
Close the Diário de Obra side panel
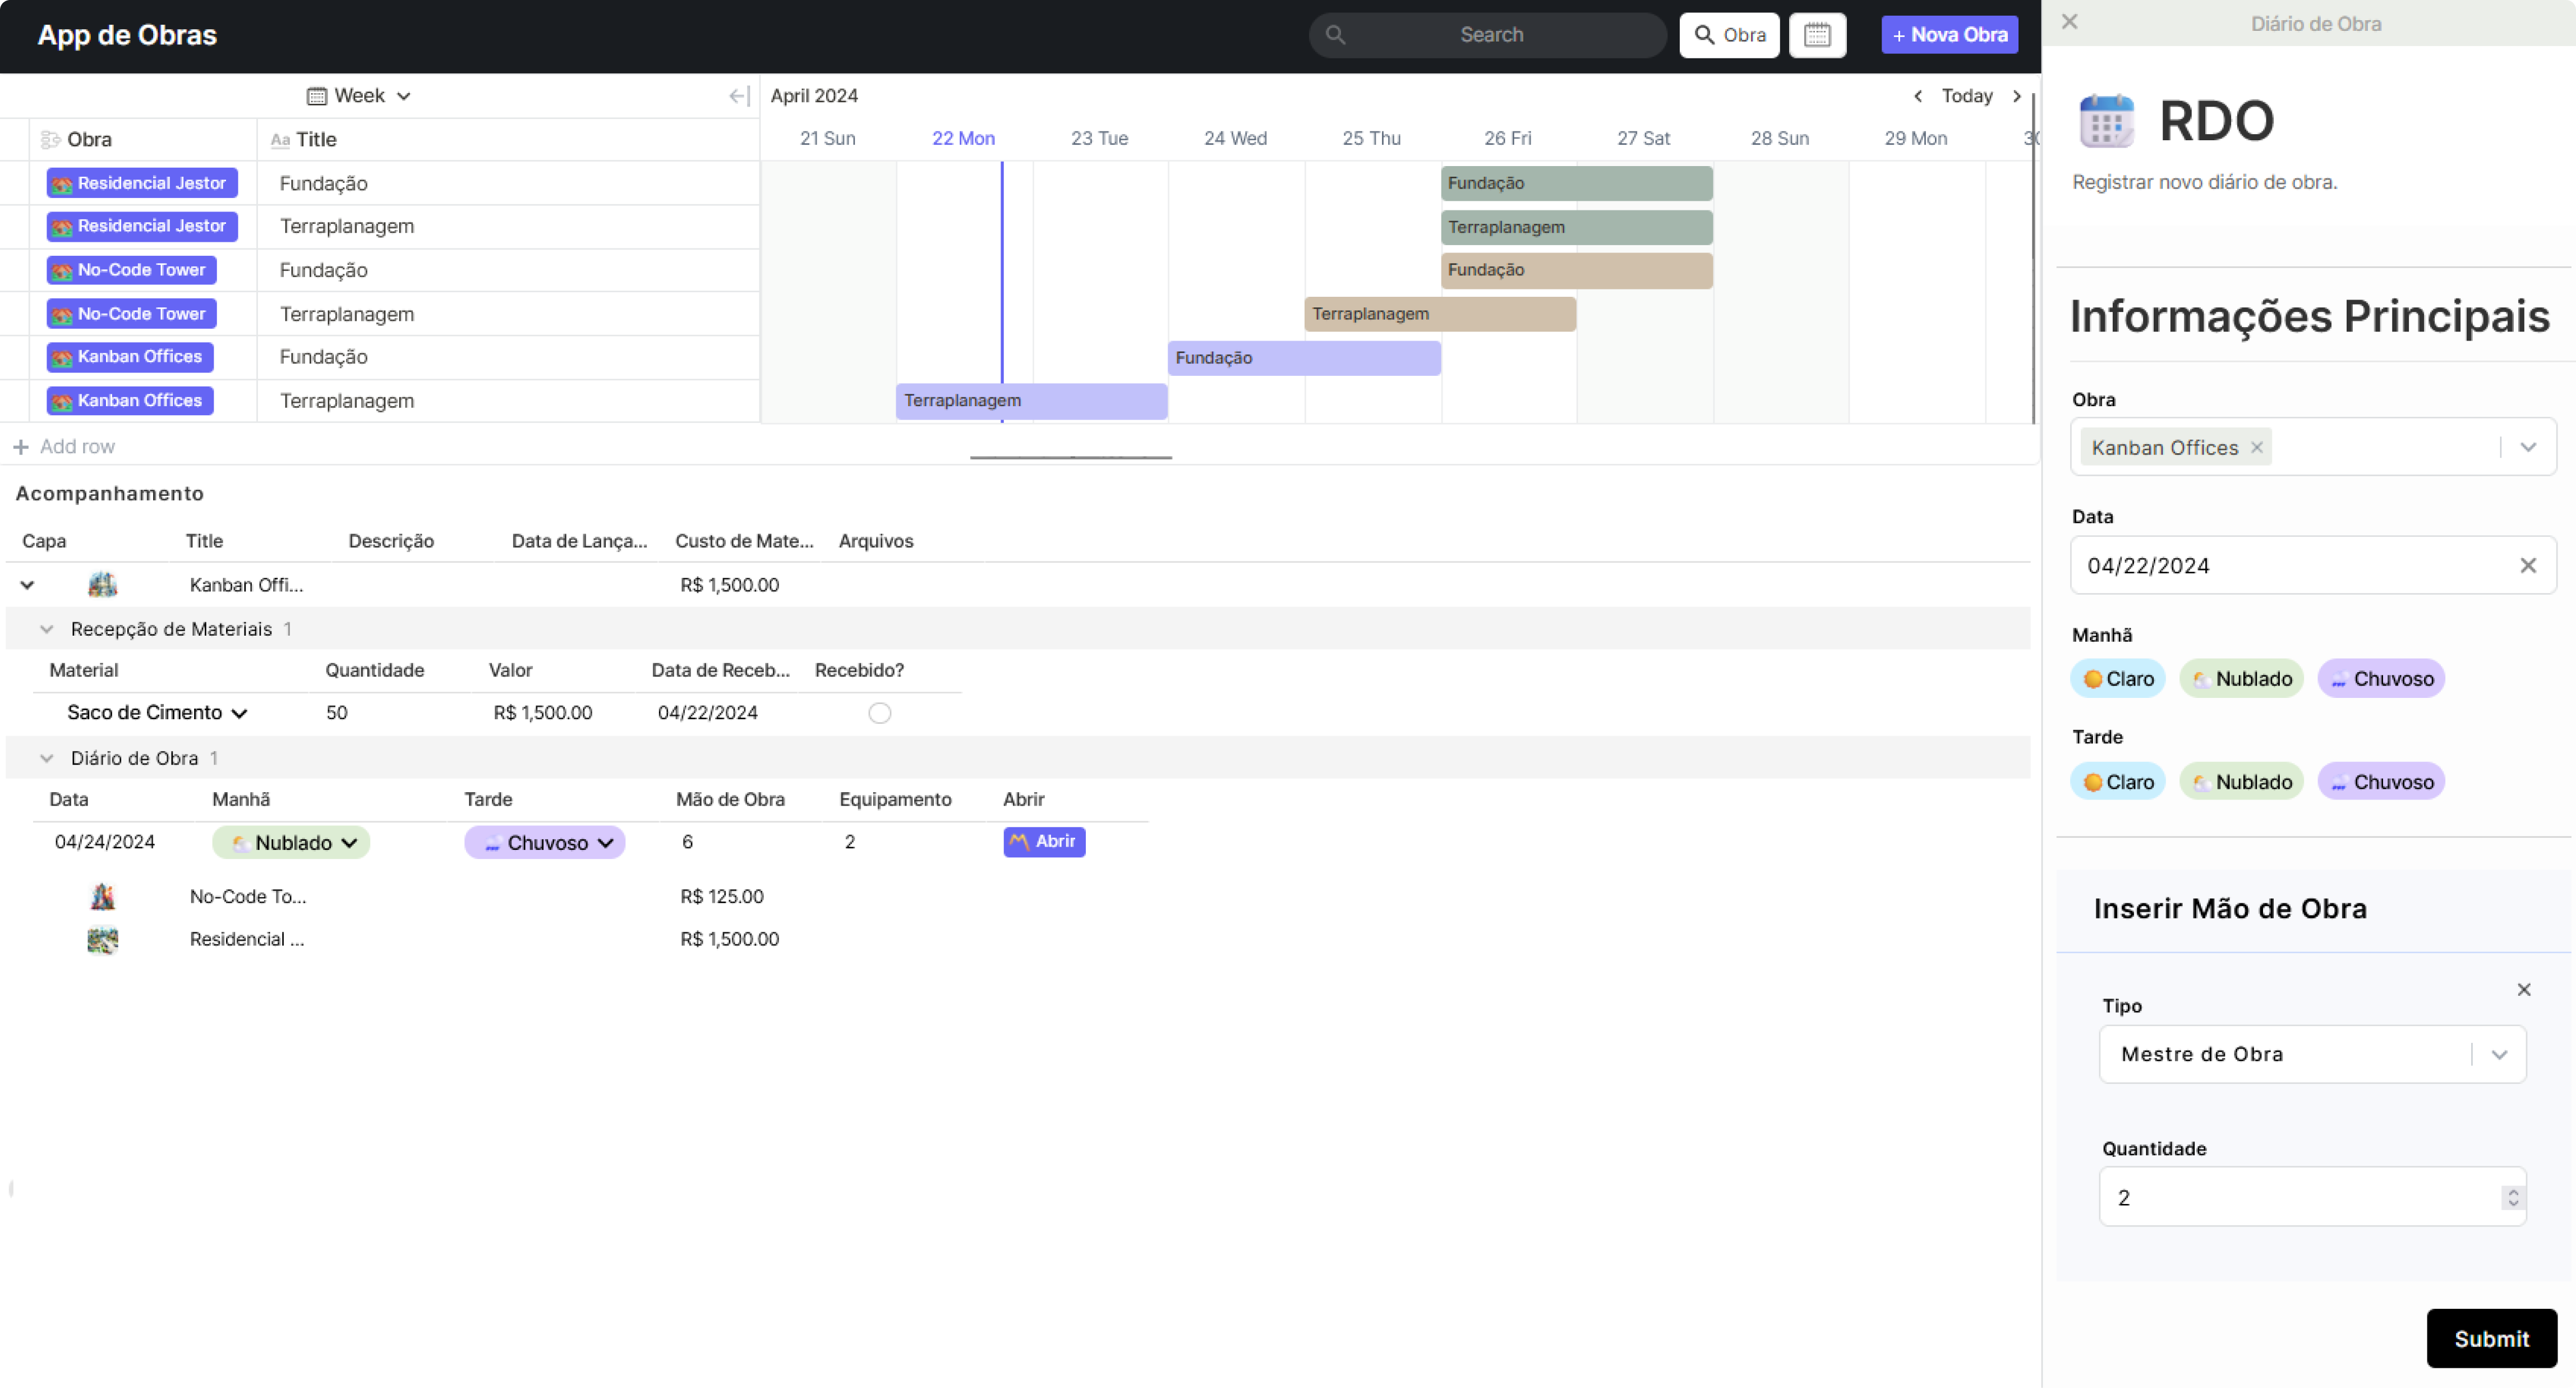[2069, 22]
